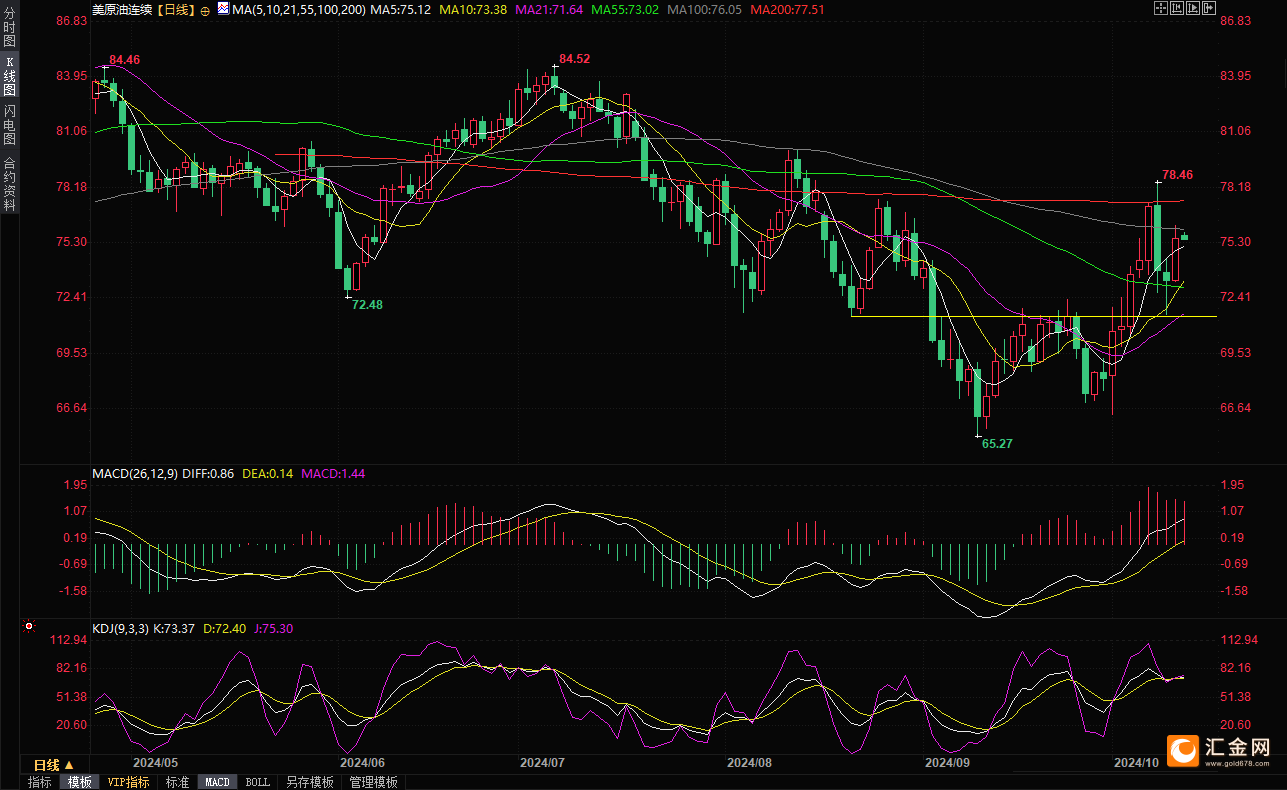Viewport: 1287px width, 790px height.
Task: Click the MACD:1.44 value
Action: point(333,473)
